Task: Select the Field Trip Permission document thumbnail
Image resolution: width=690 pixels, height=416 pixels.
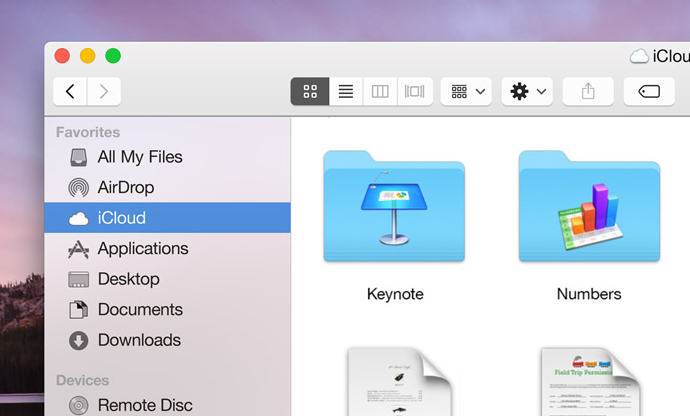Action: [x=590, y=382]
